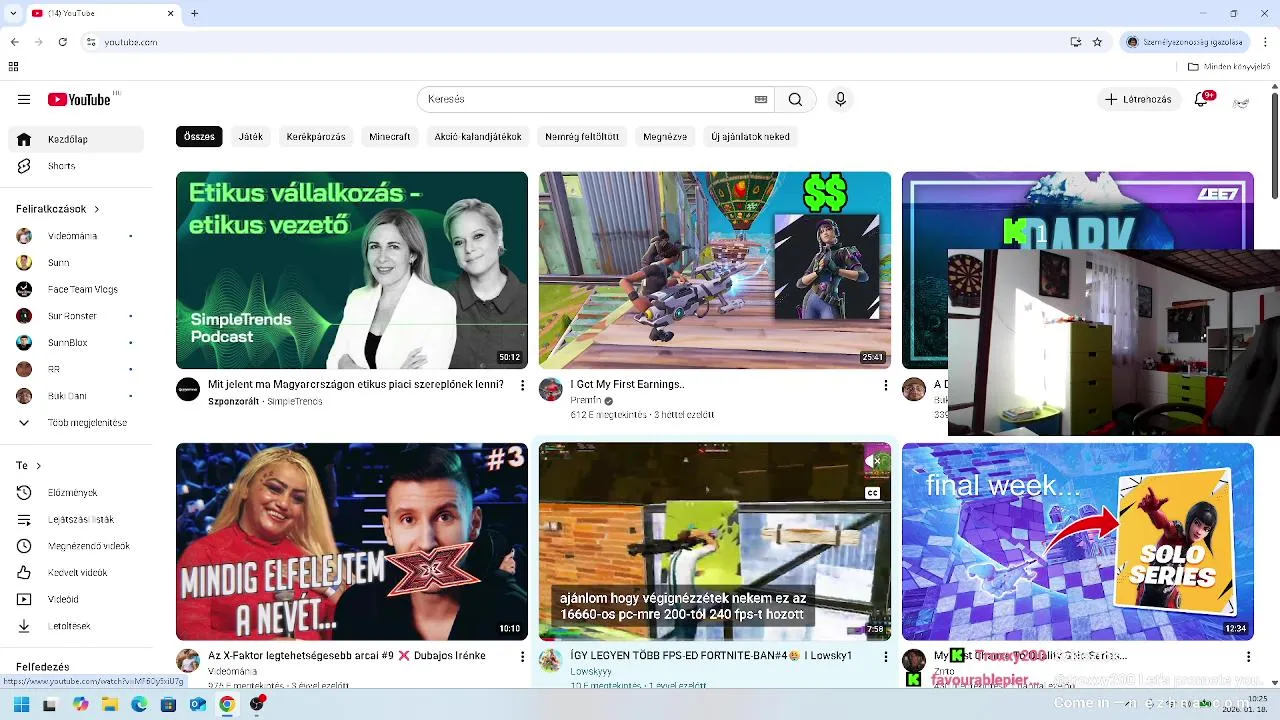
Task: Click the Videómánia channel avatar under X-Faktor video
Action: (188, 660)
